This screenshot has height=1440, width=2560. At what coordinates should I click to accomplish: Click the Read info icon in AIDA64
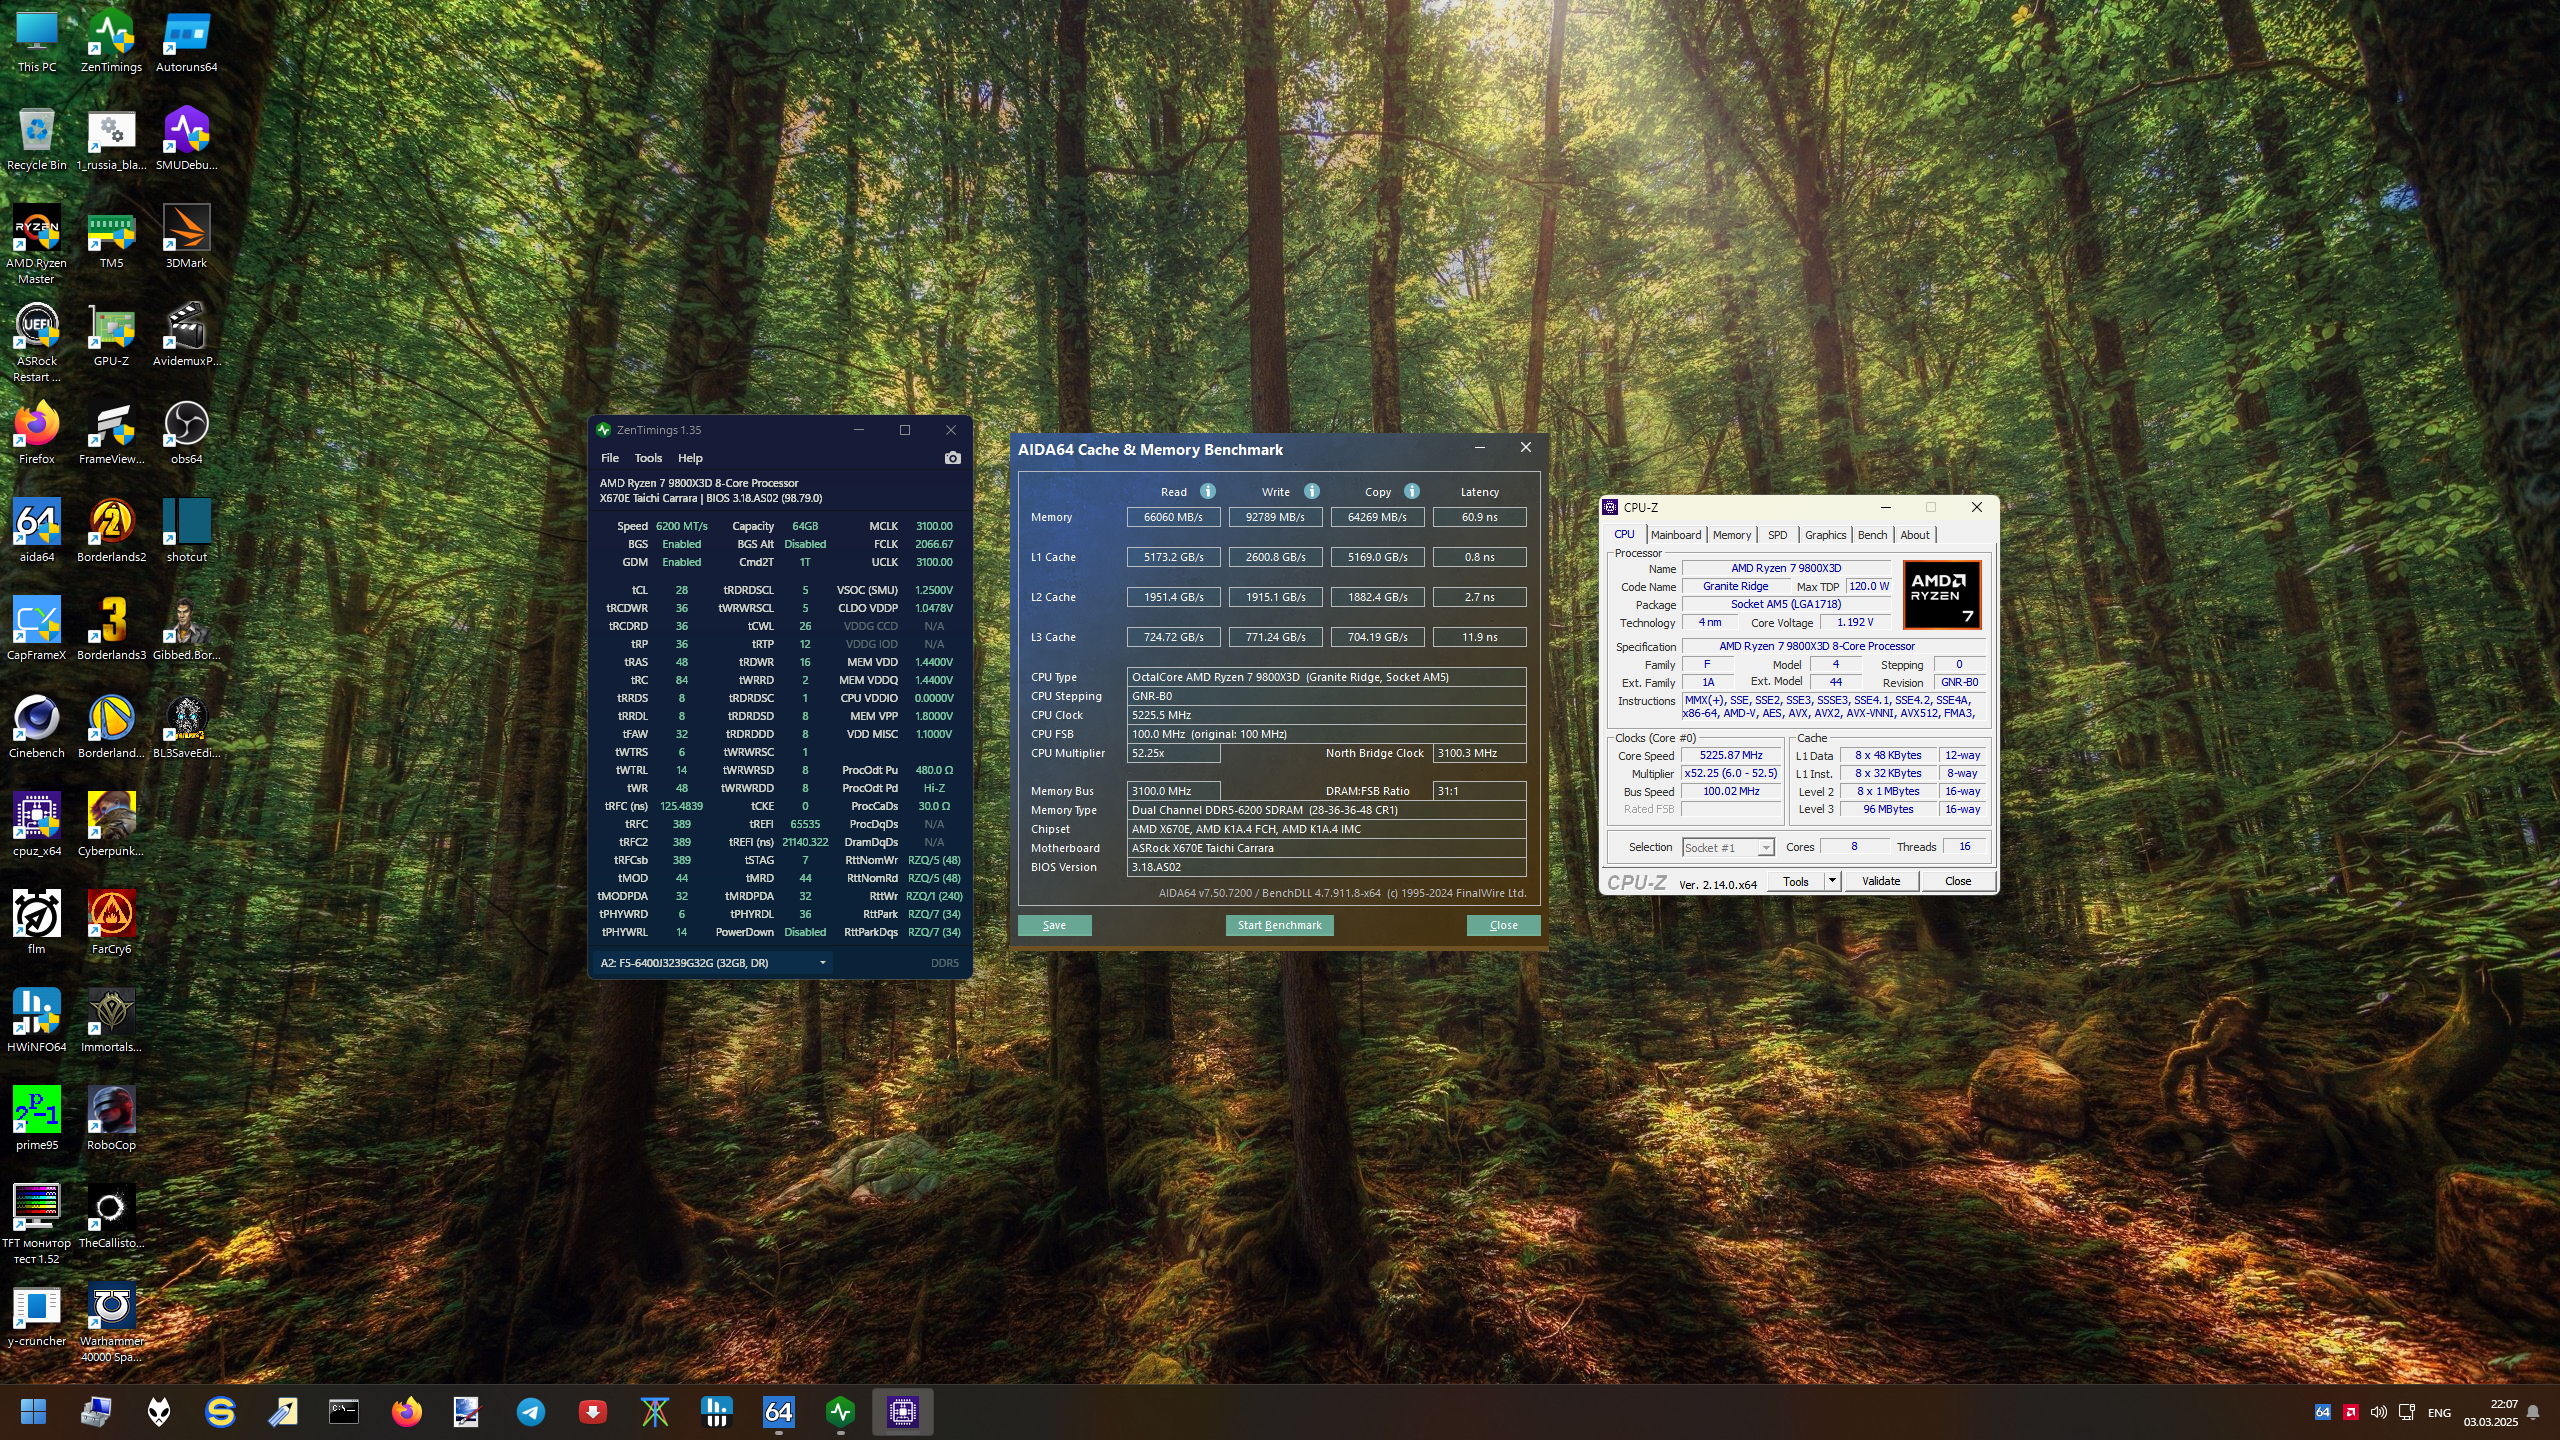click(x=1208, y=491)
